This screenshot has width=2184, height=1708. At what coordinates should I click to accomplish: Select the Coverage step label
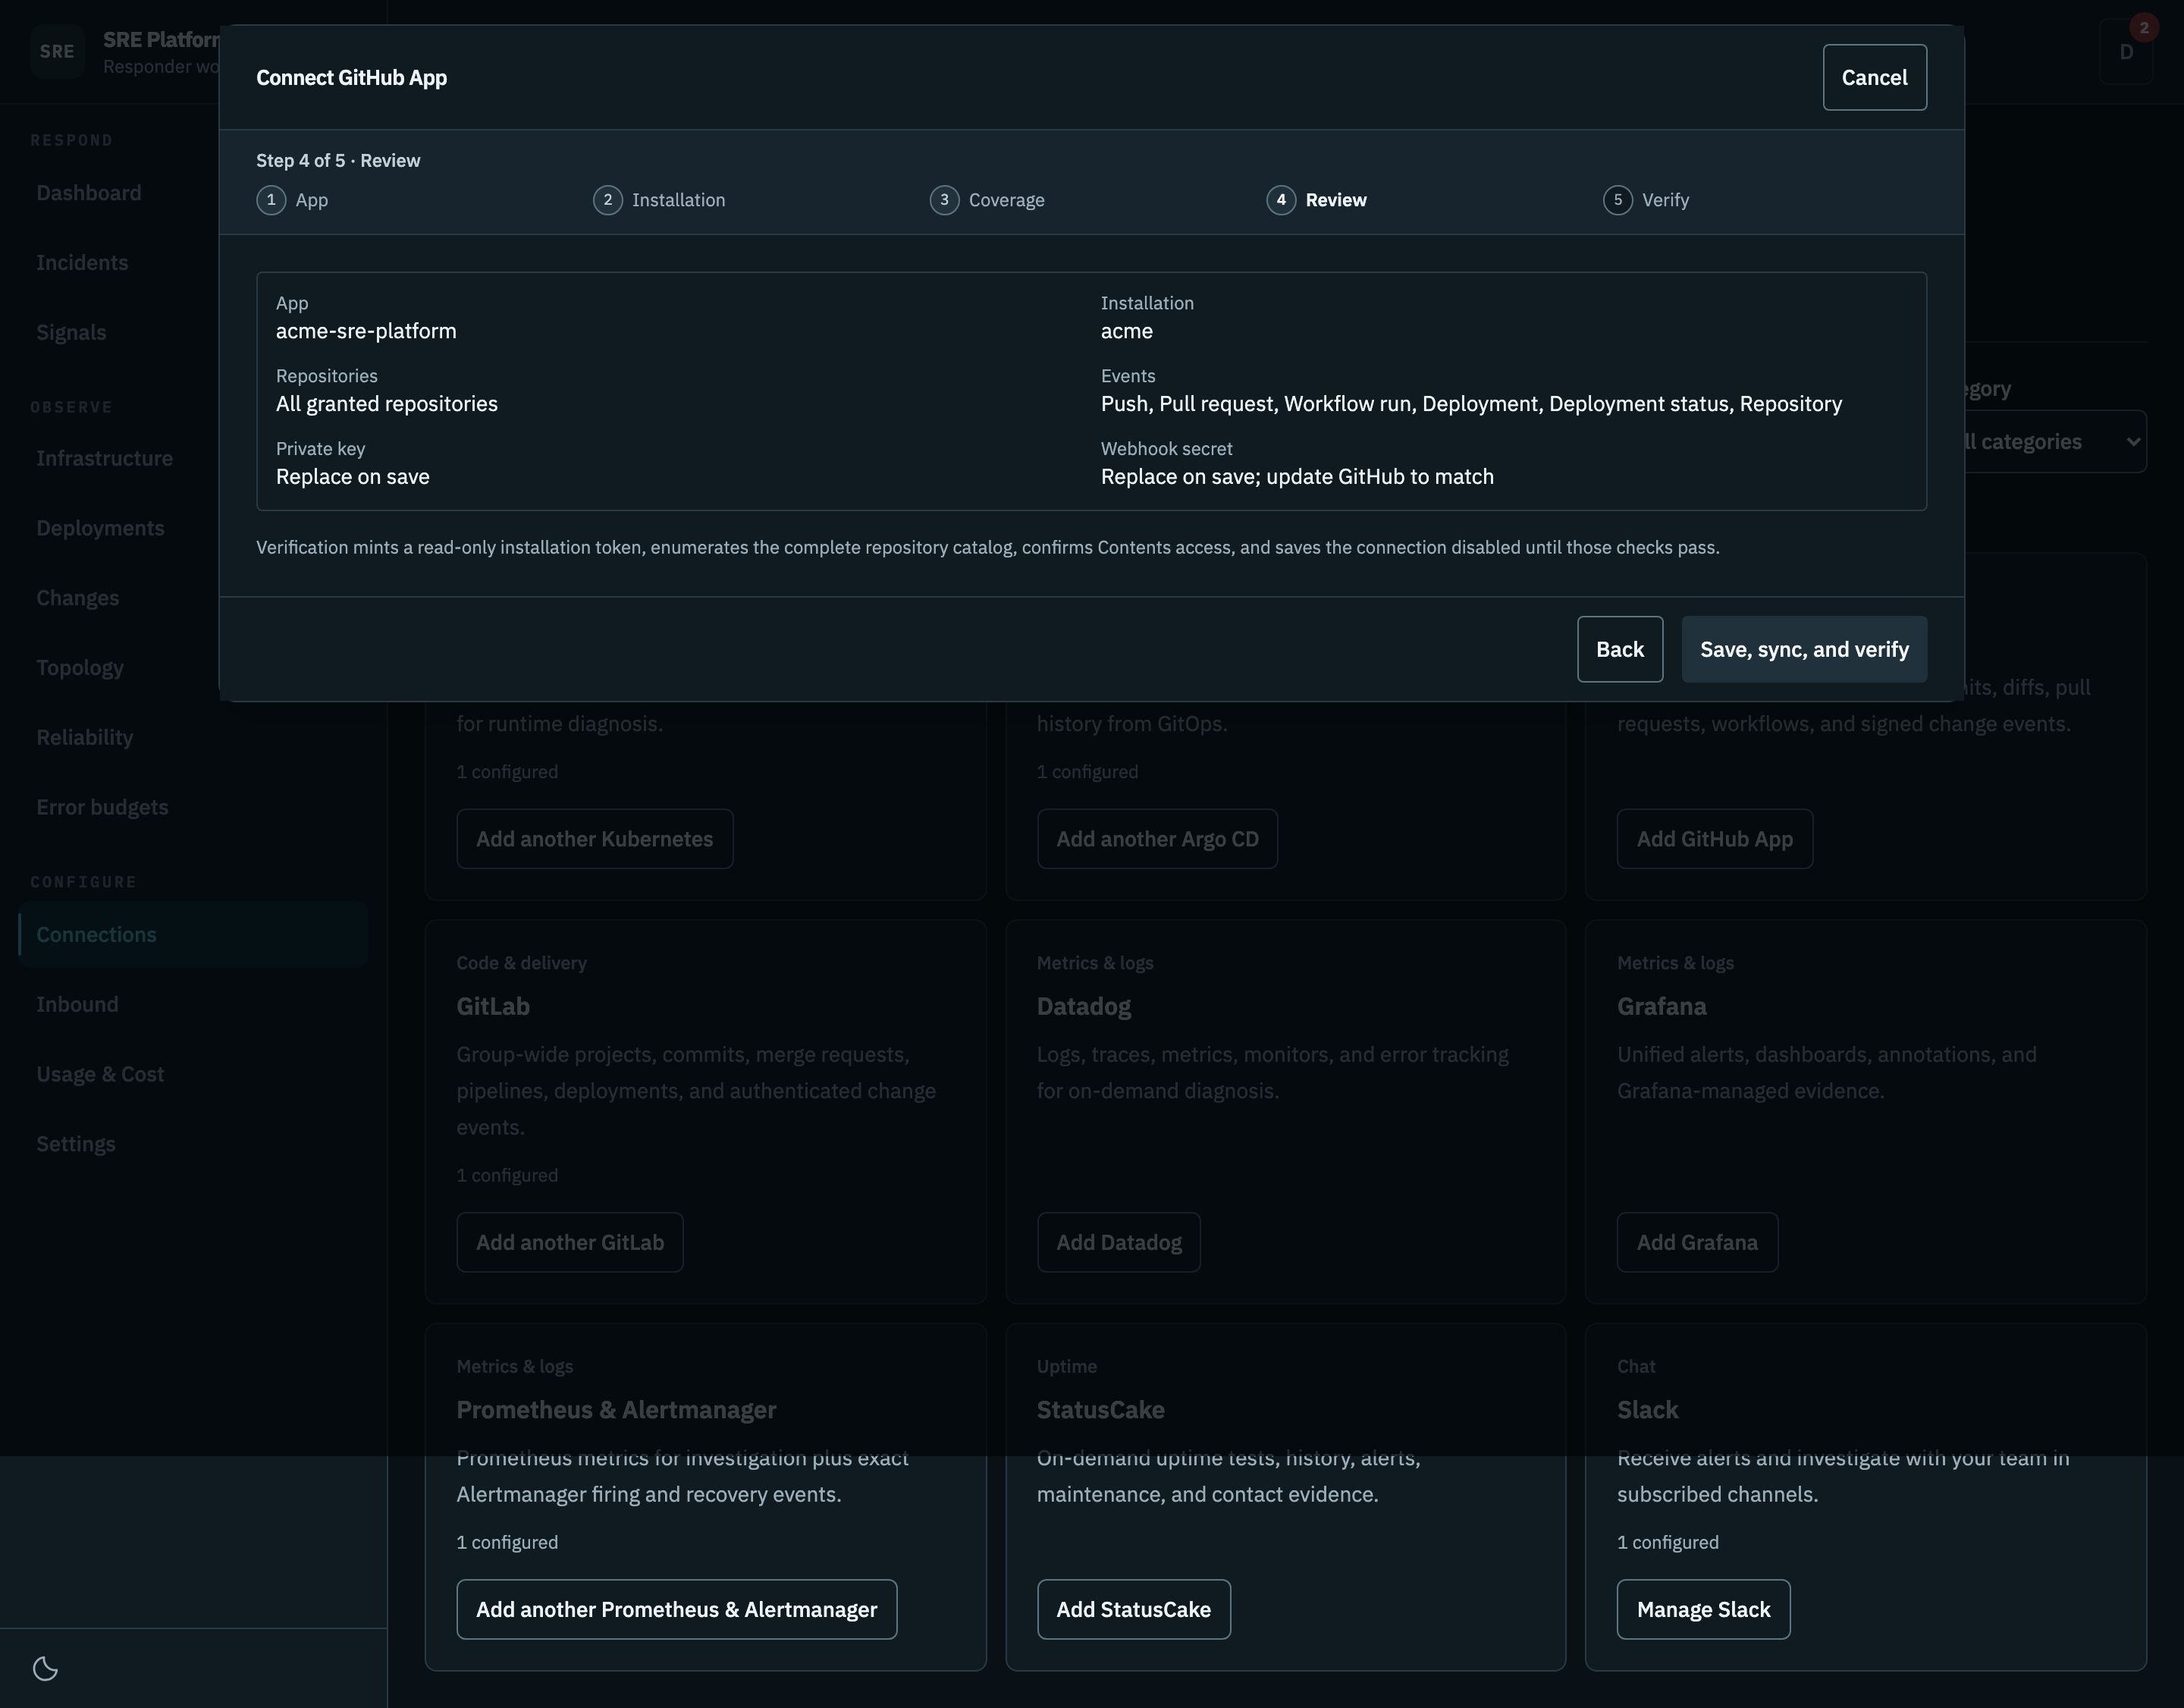click(x=1006, y=200)
